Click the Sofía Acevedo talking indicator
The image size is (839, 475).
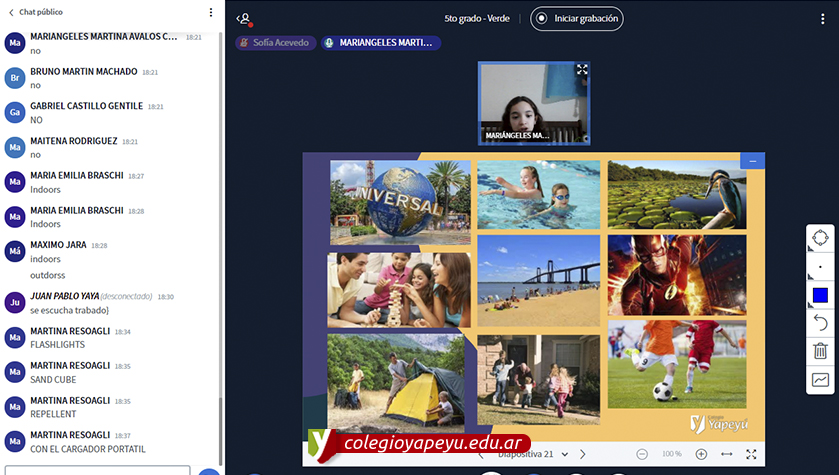point(276,43)
